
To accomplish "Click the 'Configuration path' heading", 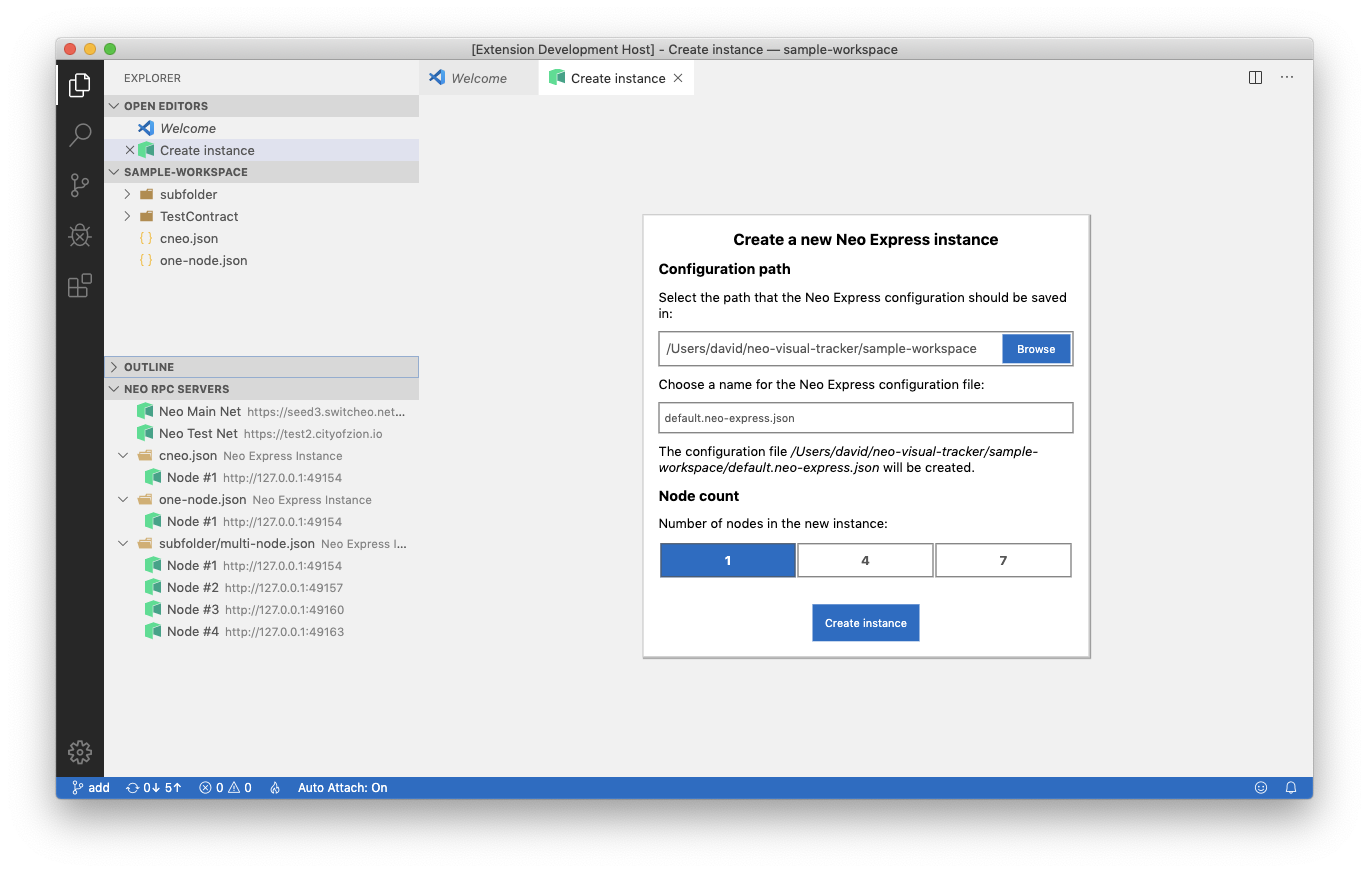I will pyautogui.click(x=725, y=269).
